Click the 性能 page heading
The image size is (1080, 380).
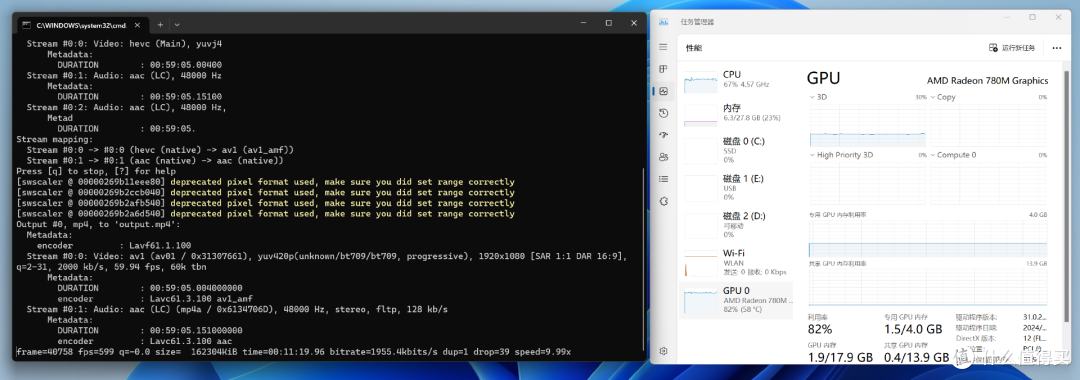click(694, 48)
